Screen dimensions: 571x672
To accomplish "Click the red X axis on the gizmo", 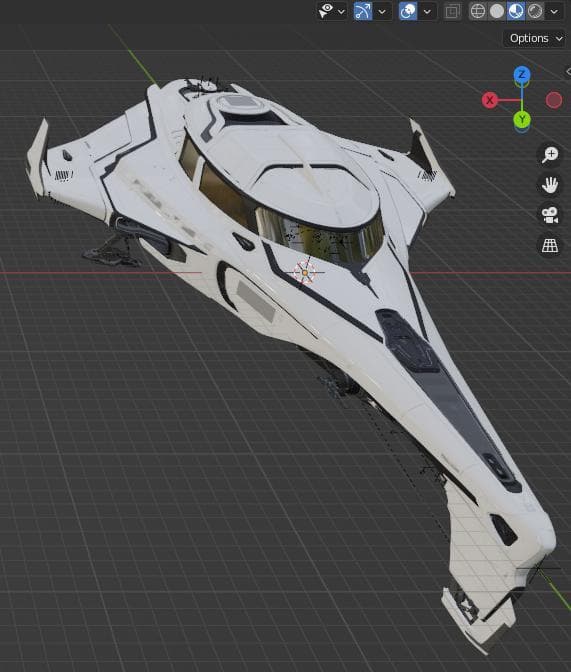I will pos(490,100).
